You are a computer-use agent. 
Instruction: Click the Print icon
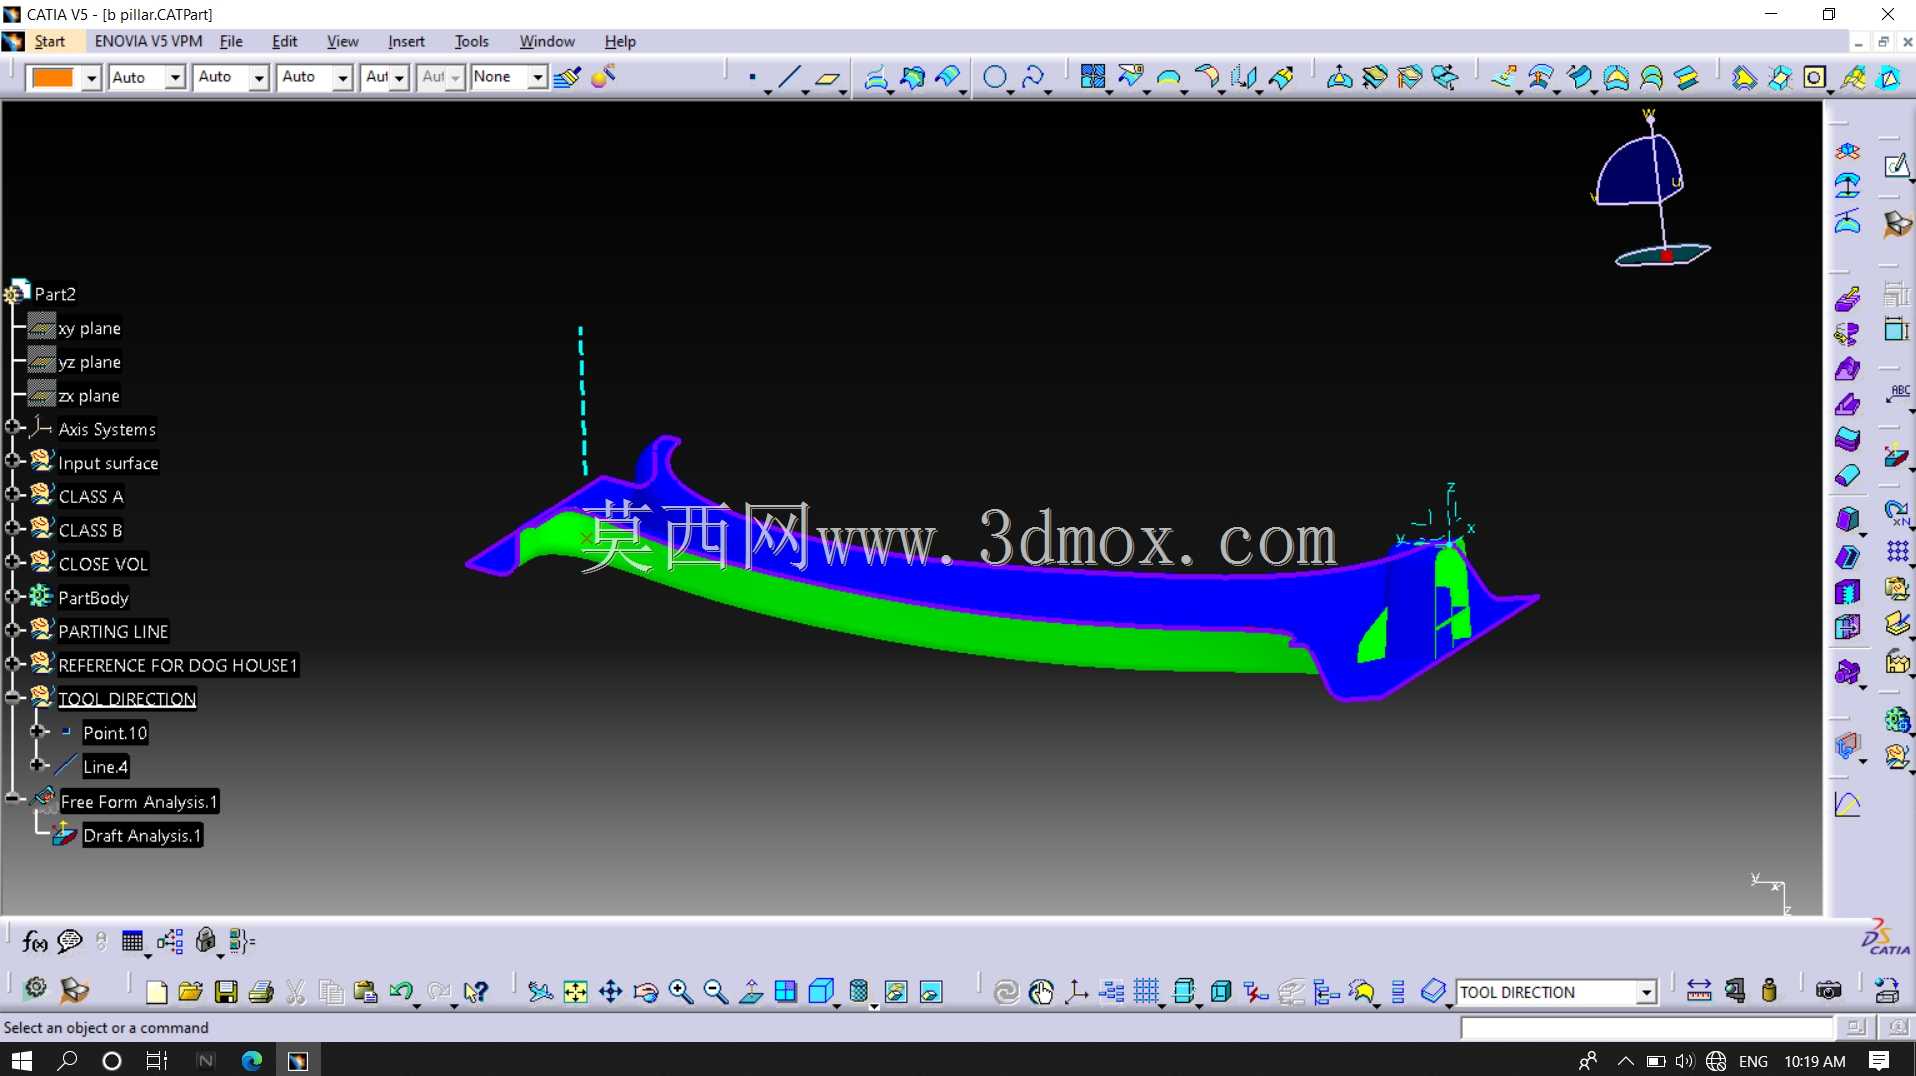coord(261,991)
